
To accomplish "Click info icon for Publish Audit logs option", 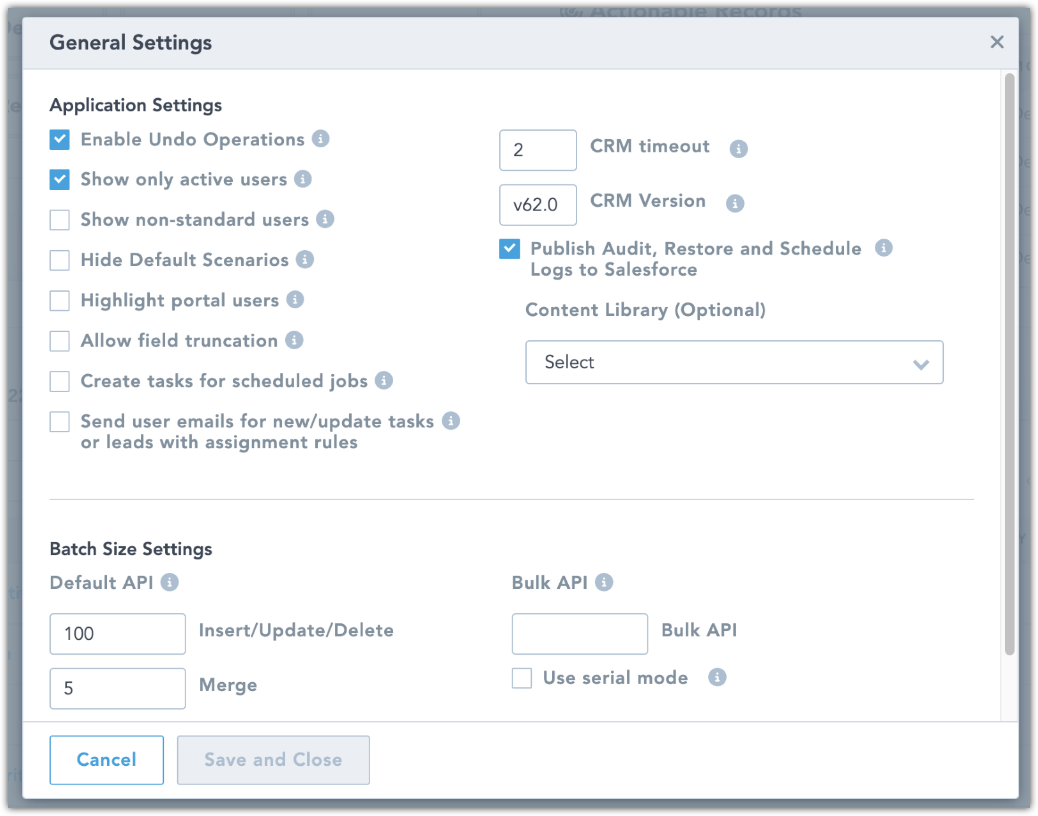I will pos(884,248).
